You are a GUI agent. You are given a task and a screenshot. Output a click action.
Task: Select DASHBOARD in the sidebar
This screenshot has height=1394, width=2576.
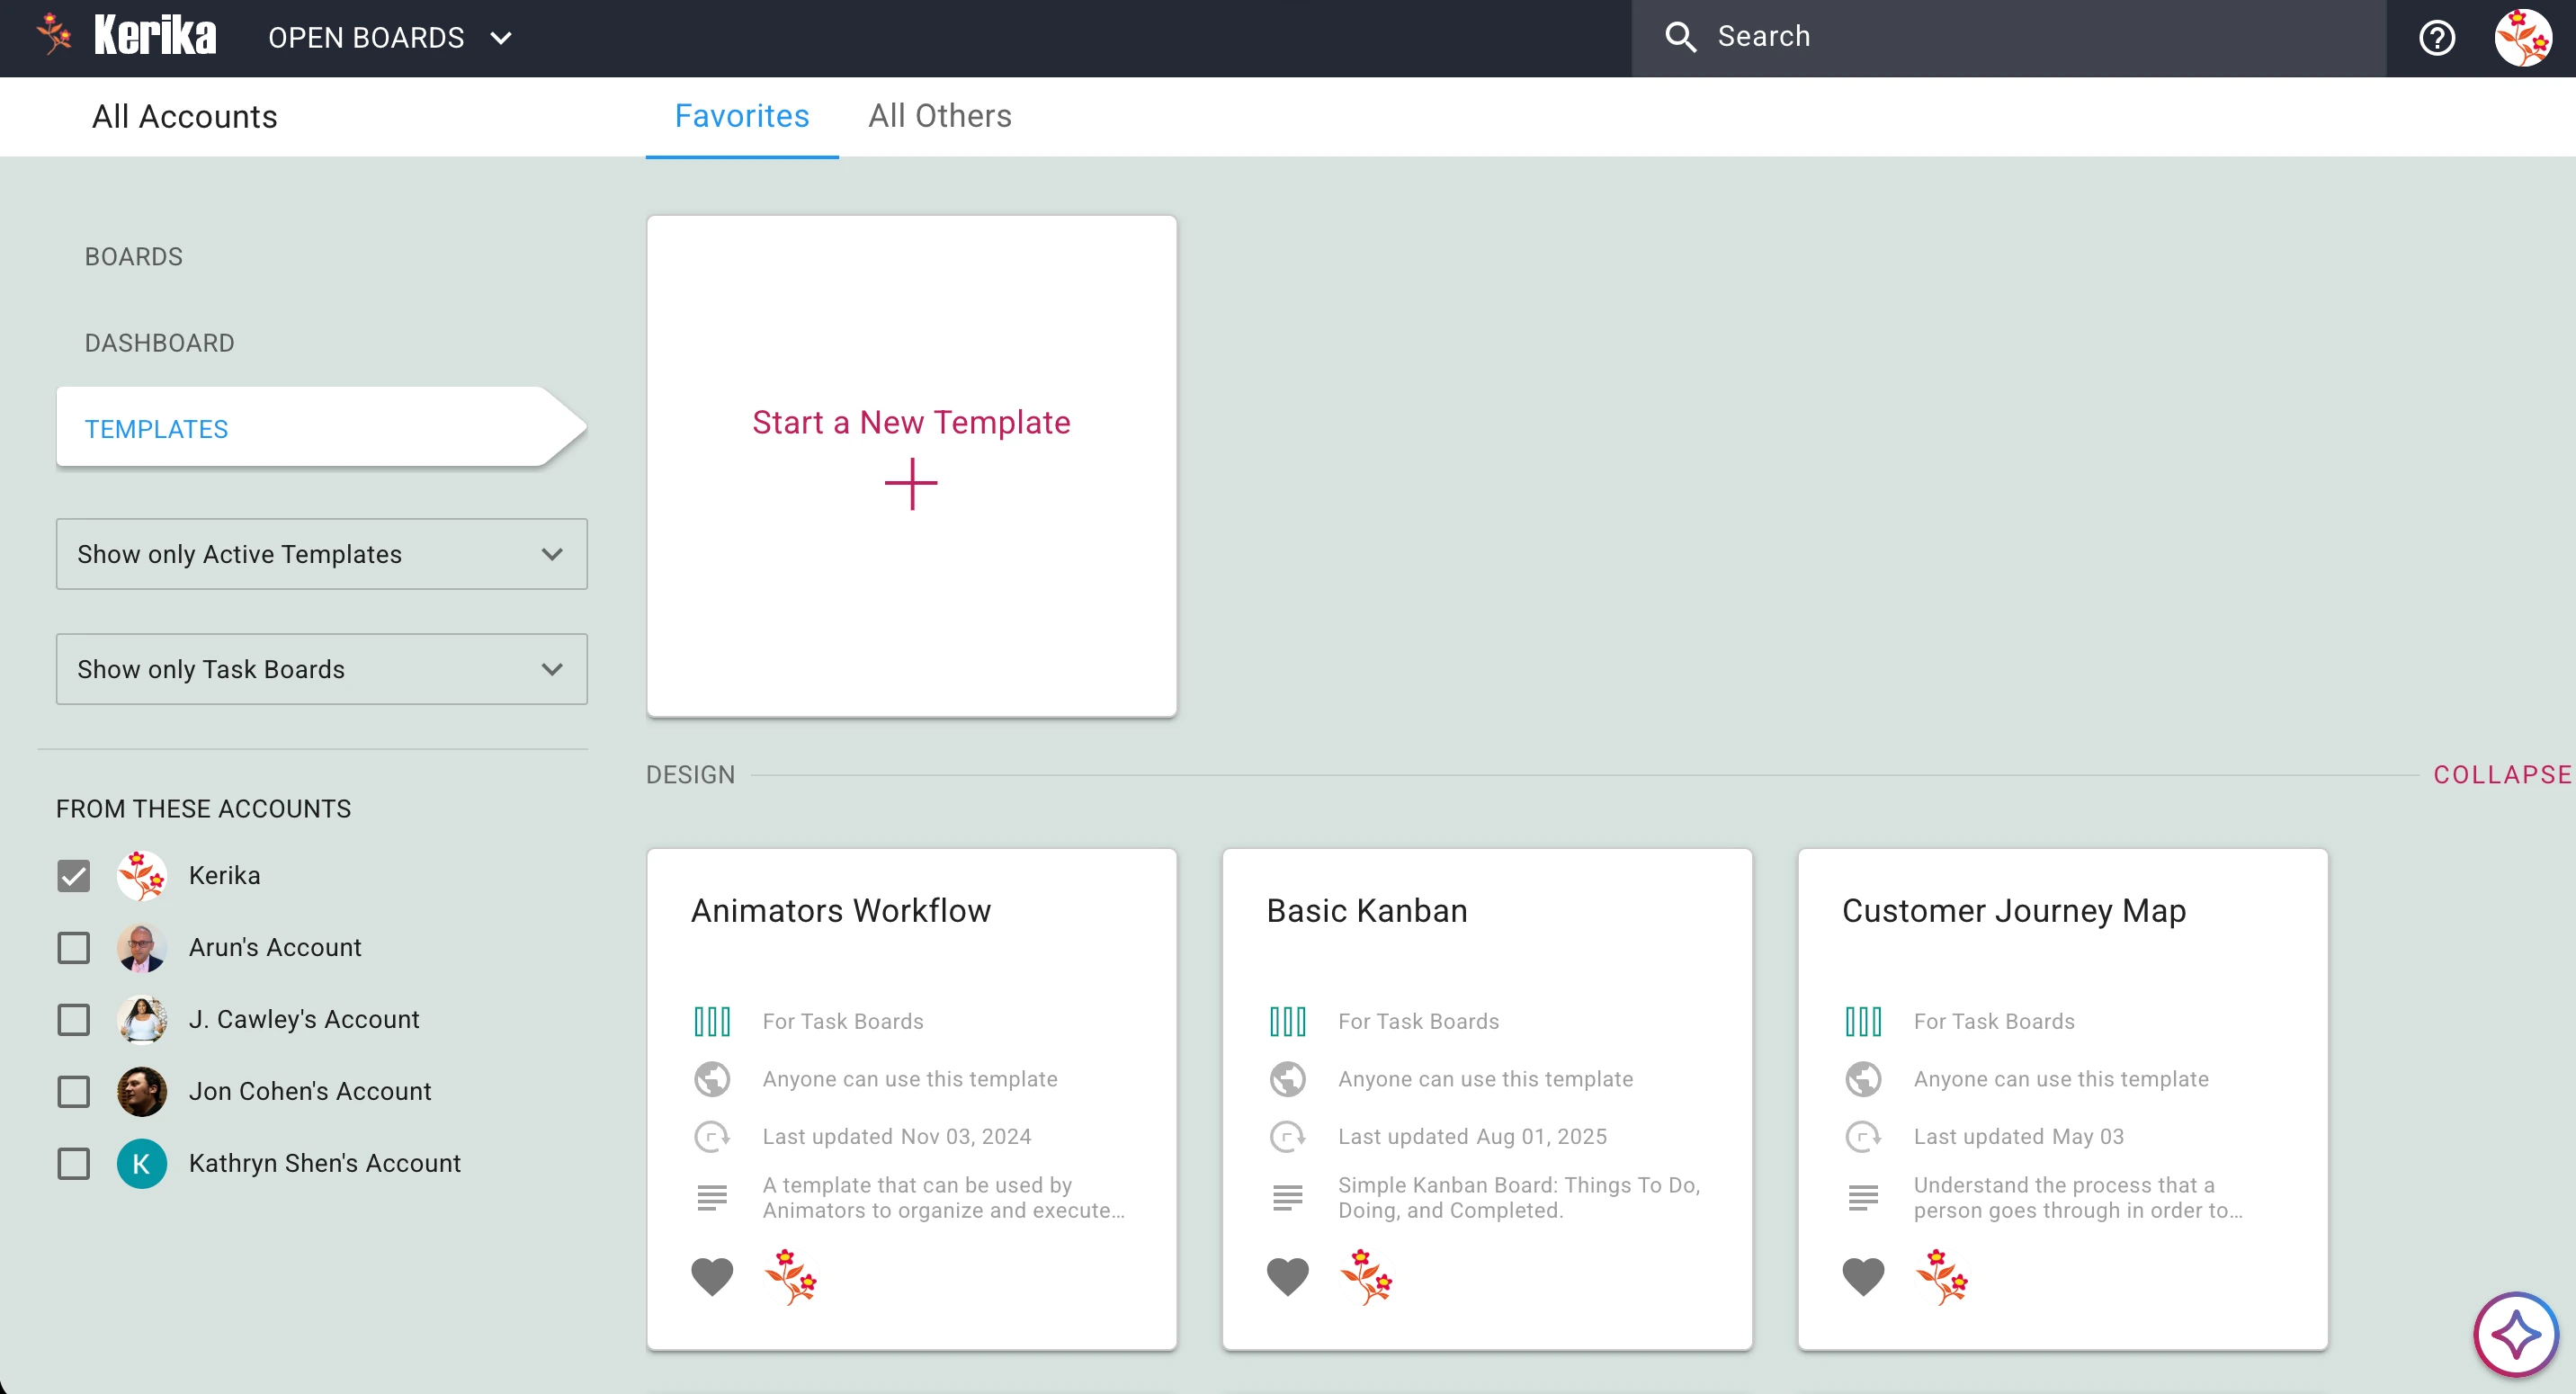(x=159, y=343)
